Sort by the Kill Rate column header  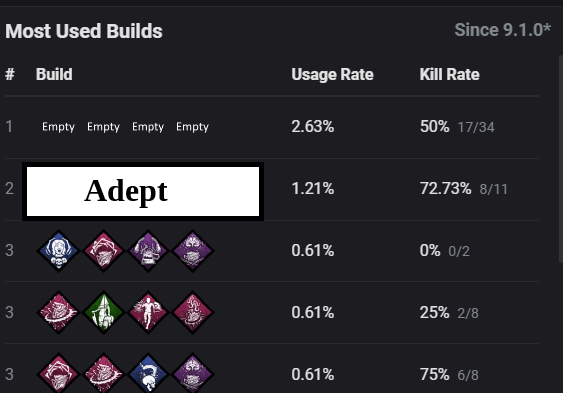tap(450, 75)
